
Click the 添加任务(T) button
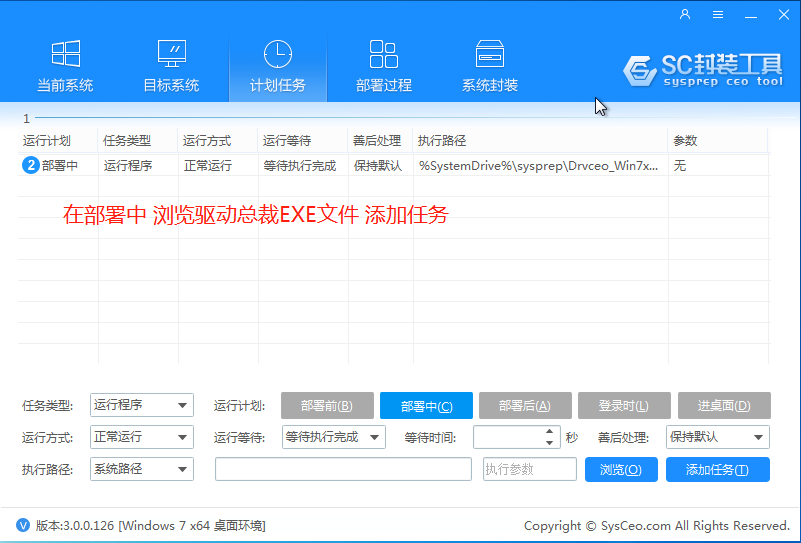coord(718,469)
